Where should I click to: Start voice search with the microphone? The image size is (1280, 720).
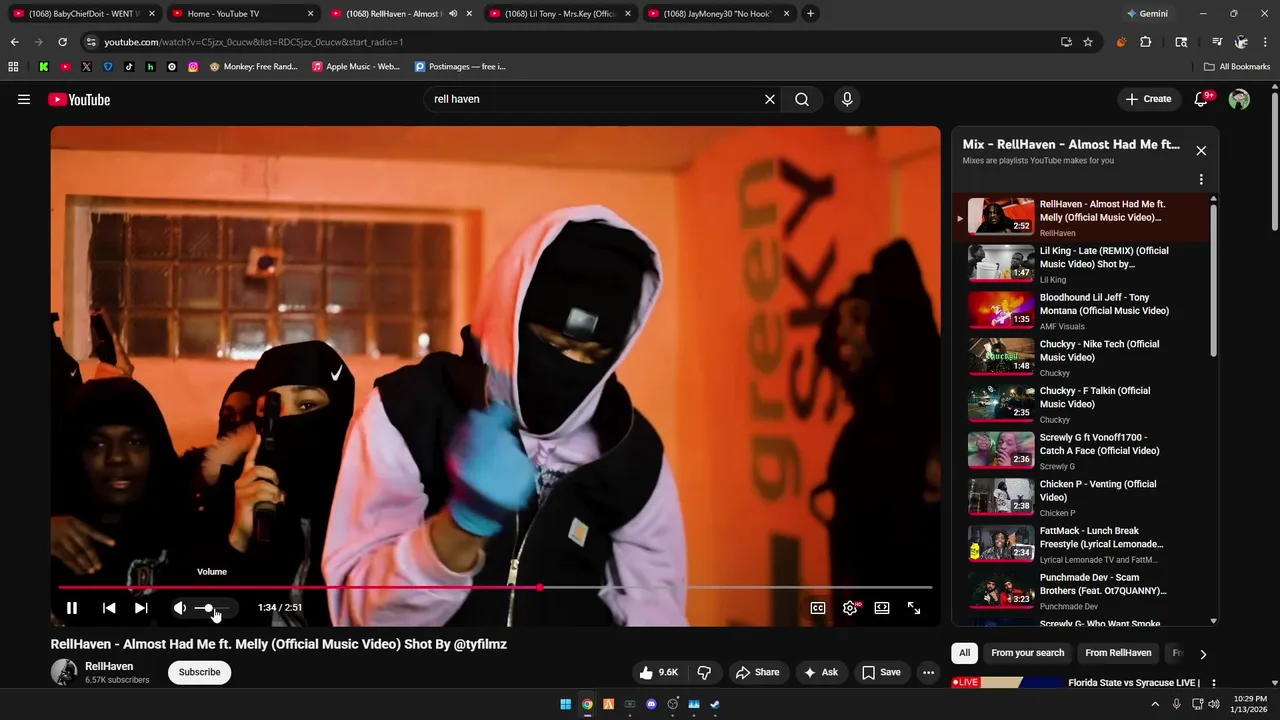[x=847, y=99]
